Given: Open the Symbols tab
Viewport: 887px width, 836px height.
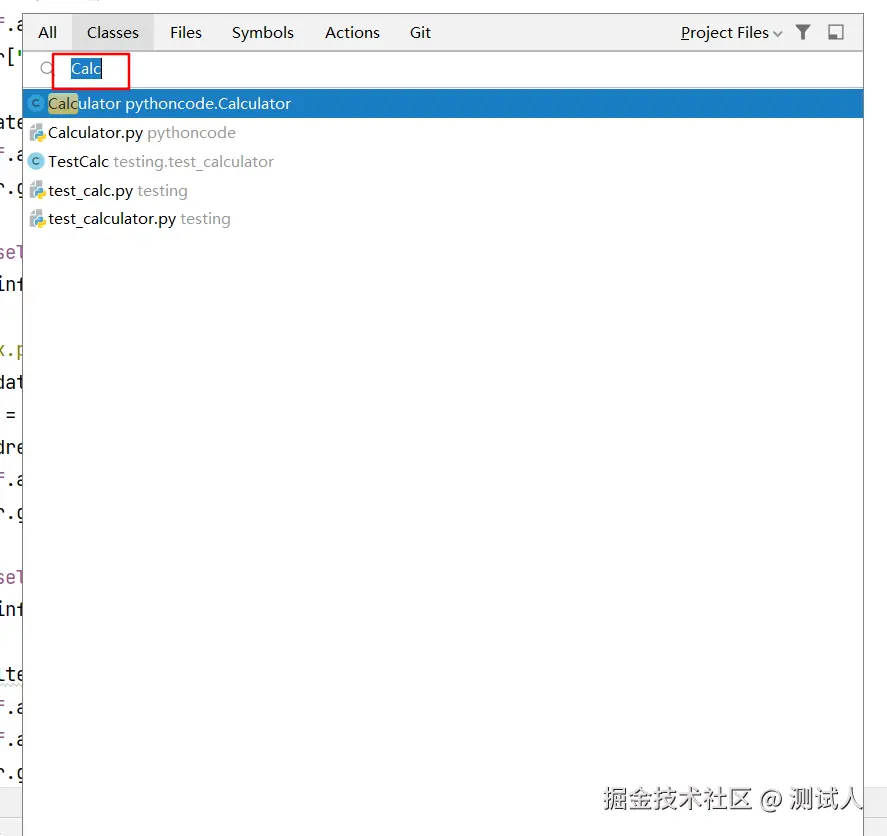Looking at the screenshot, I should 262,33.
